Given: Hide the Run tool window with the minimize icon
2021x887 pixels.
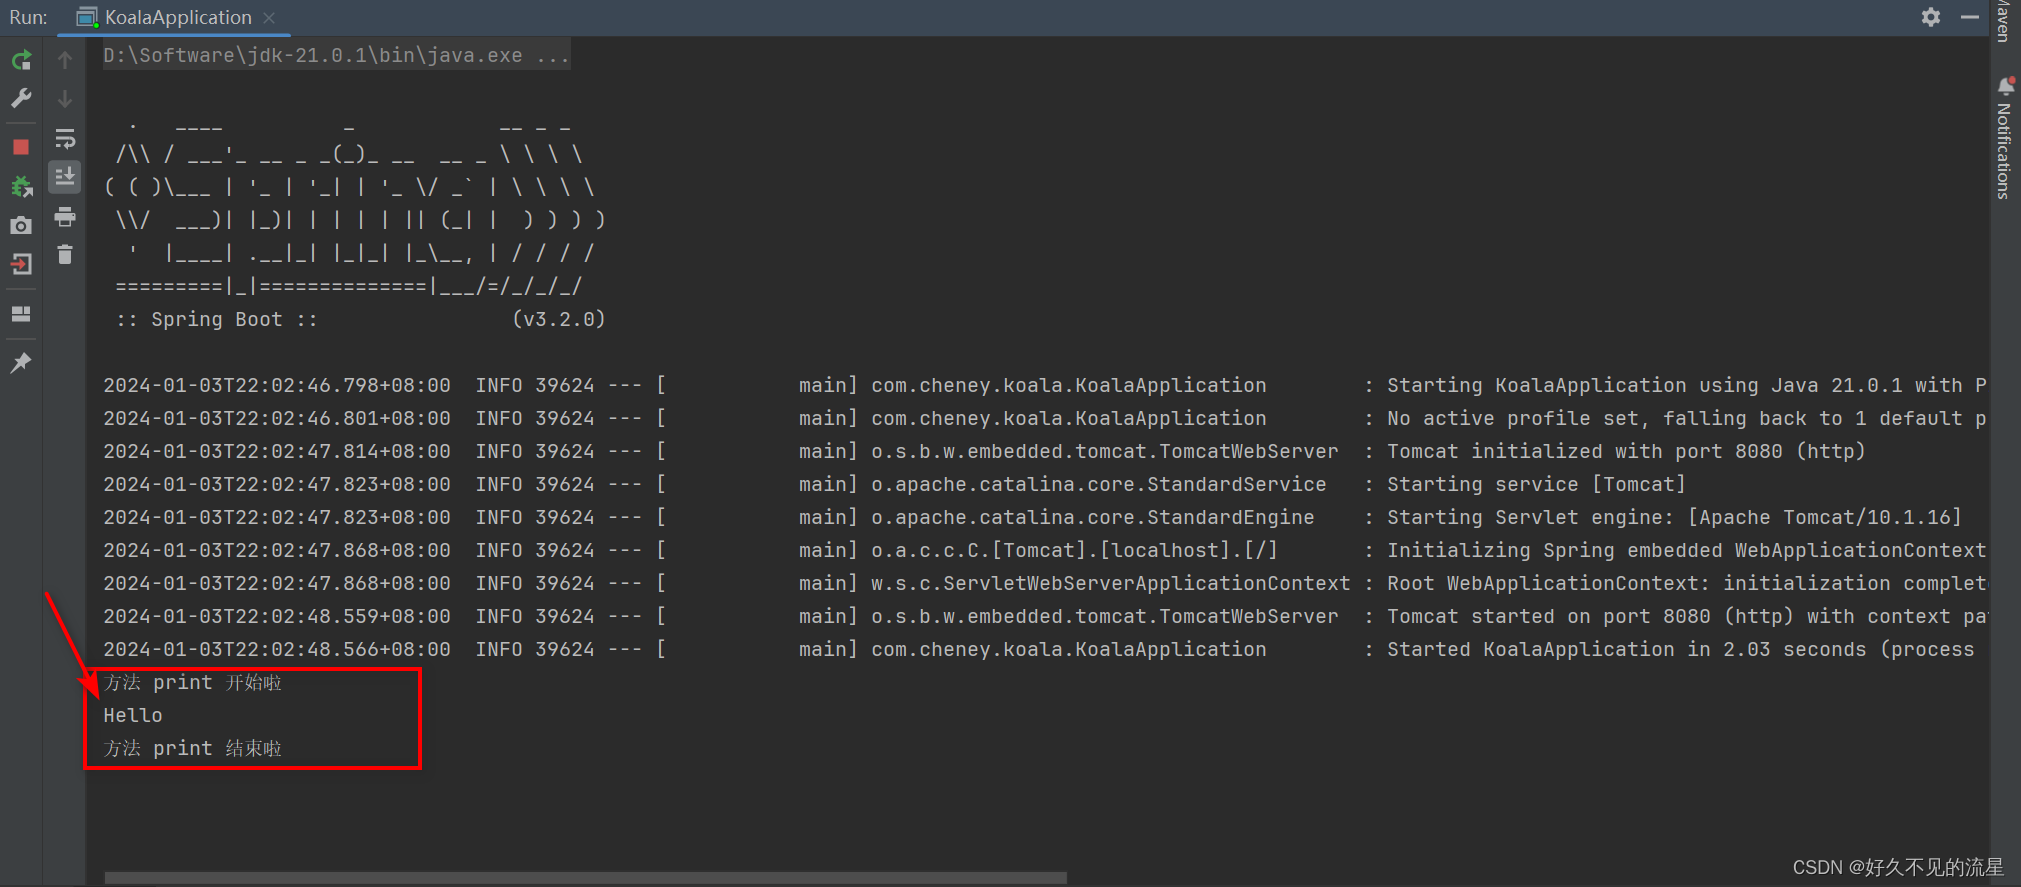Looking at the screenshot, I should tap(1970, 17).
